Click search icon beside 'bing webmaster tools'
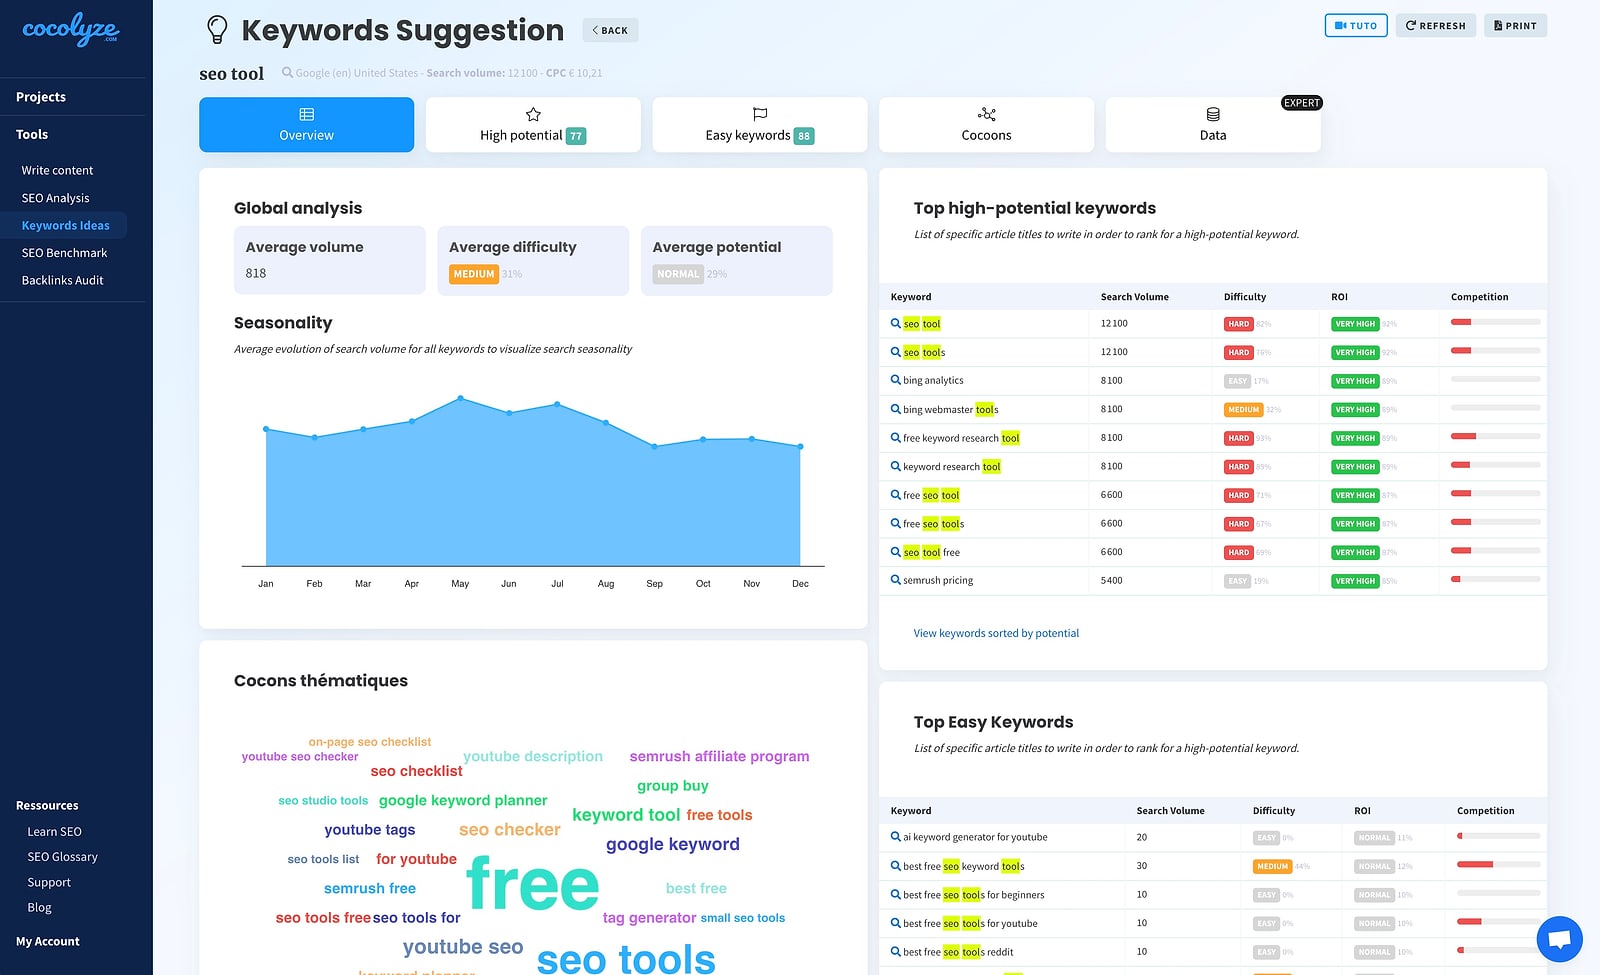Viewport: 1600px width, 975px height. pyautogui.click(x=895, y=409)
